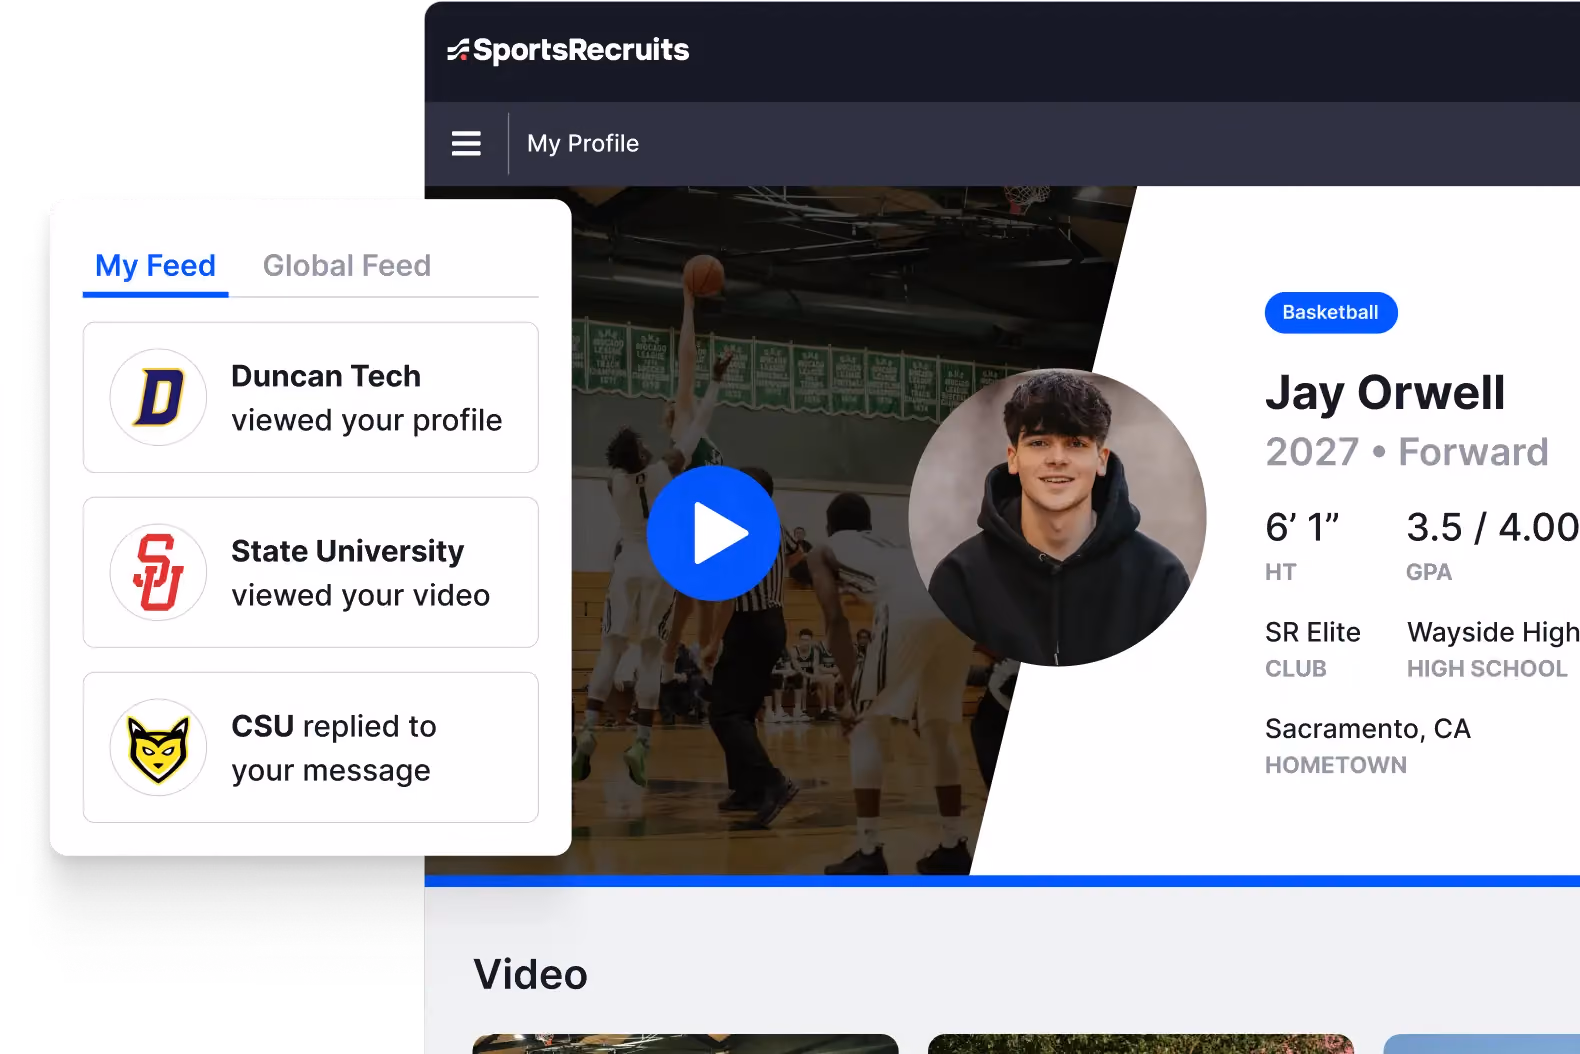Click the 2027 • Forward text
This screenshot has width=1580, height=1054.
pyautogui.click(x=1407, y=452)
